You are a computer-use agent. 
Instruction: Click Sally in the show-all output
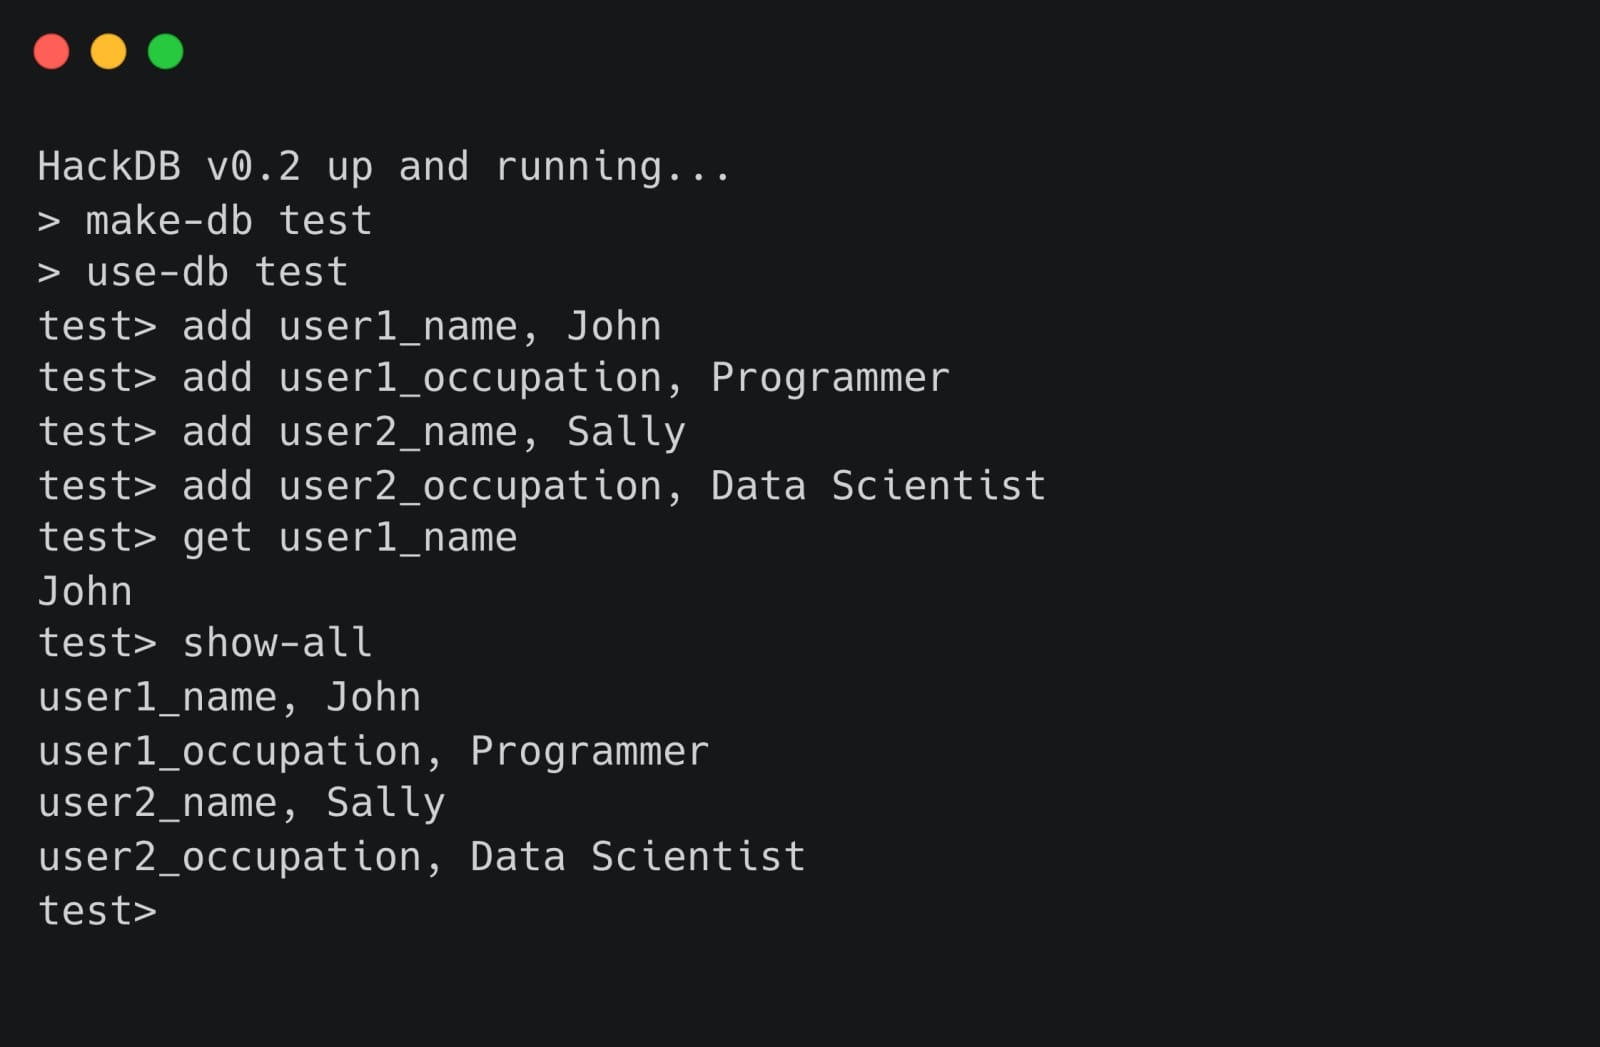[384, 801]
